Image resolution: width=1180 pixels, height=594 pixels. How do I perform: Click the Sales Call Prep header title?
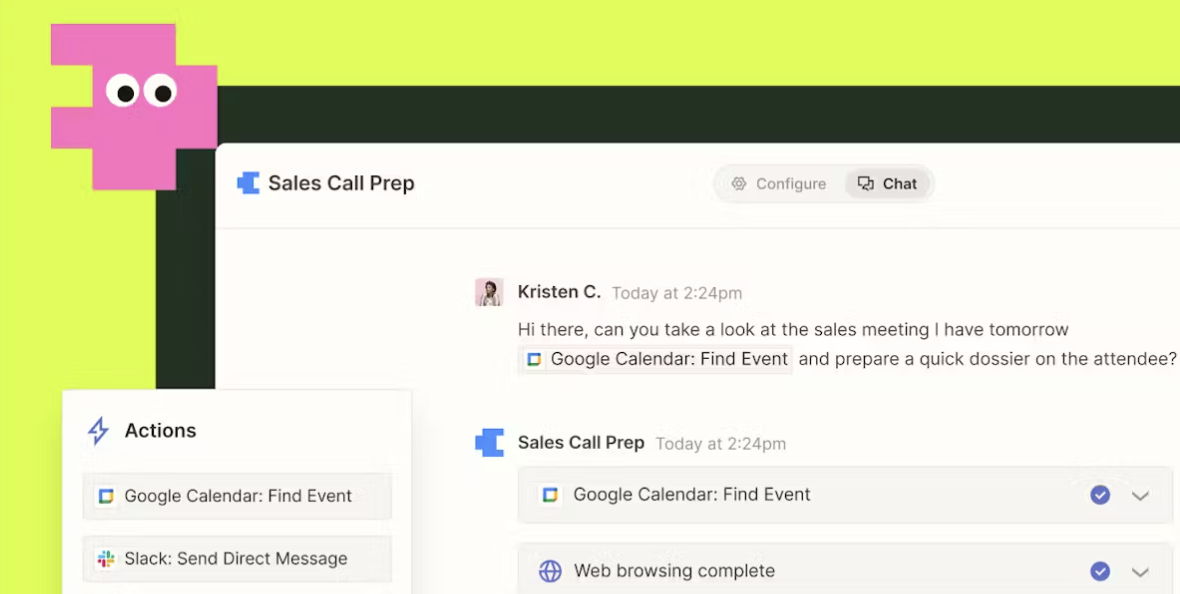341,183
